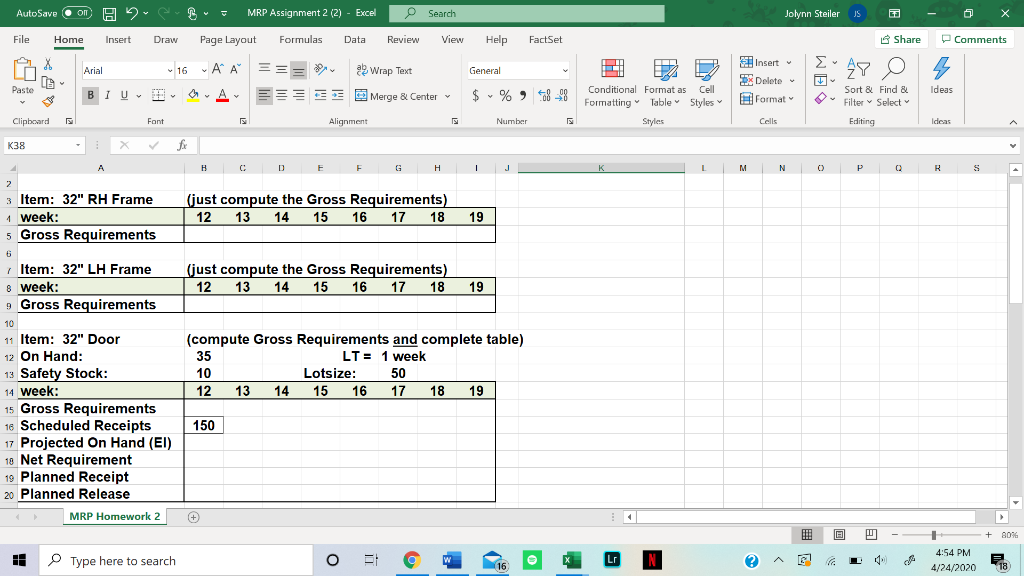This screenshot has width=1024, height=576.
Task: Adjust the zoom slider handle
Action: pos(934,535)
